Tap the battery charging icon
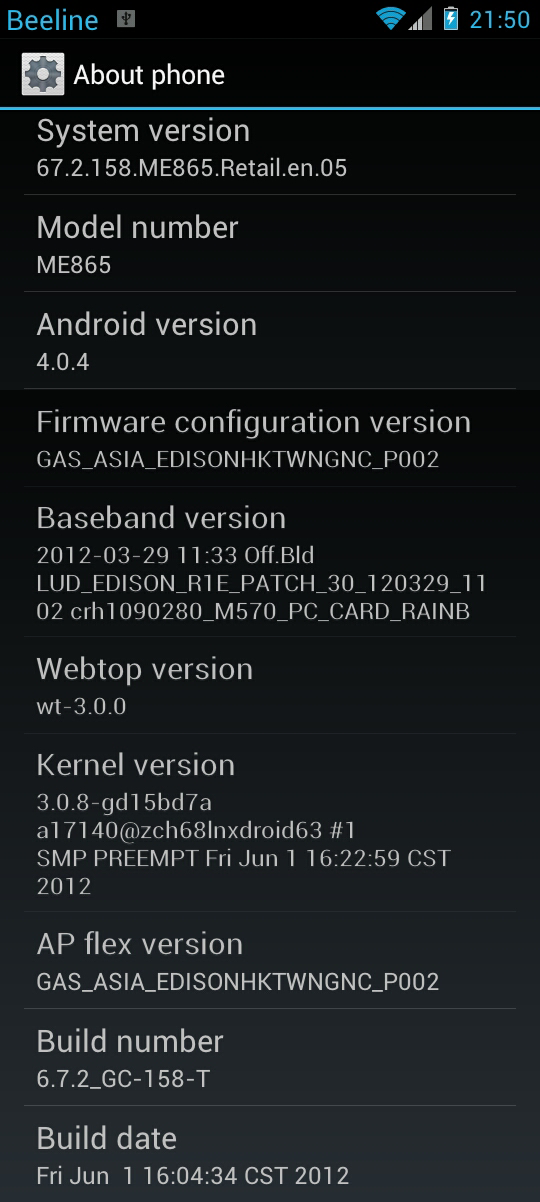 click(x=450, y=19)
